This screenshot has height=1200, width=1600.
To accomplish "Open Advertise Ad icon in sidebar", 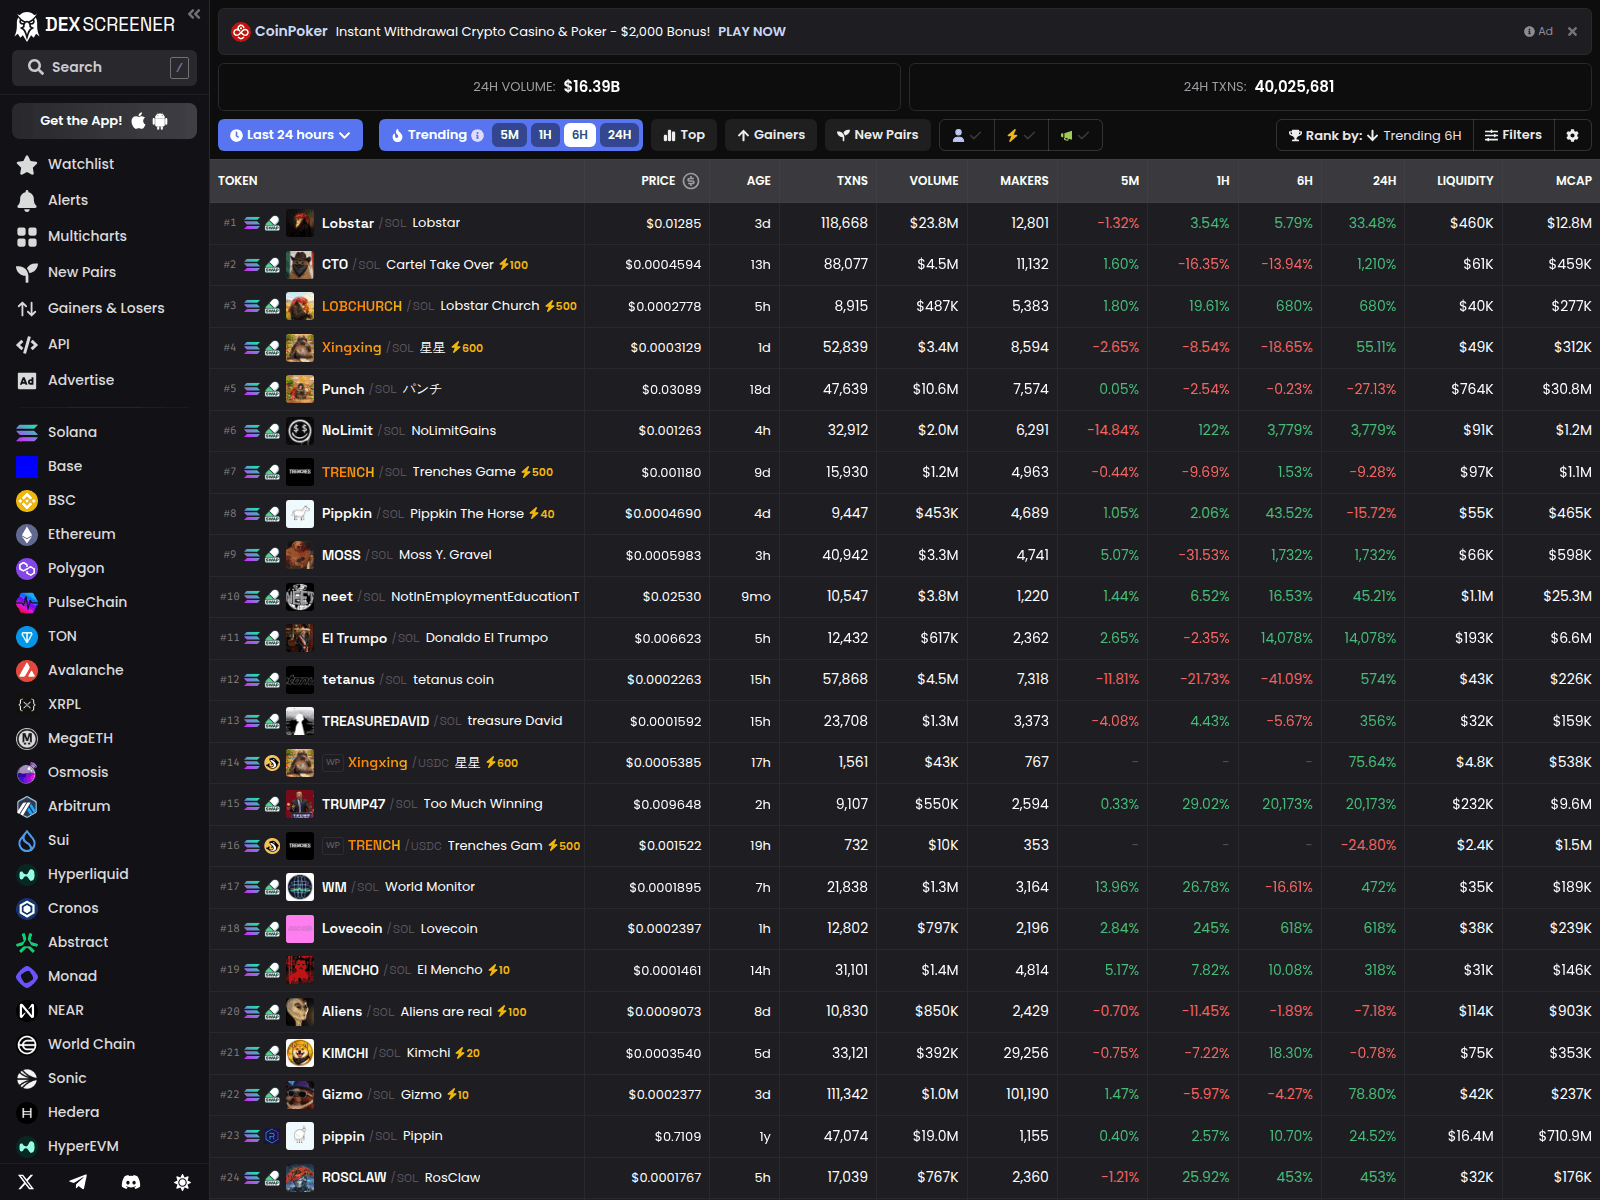I will click(27, 380).
